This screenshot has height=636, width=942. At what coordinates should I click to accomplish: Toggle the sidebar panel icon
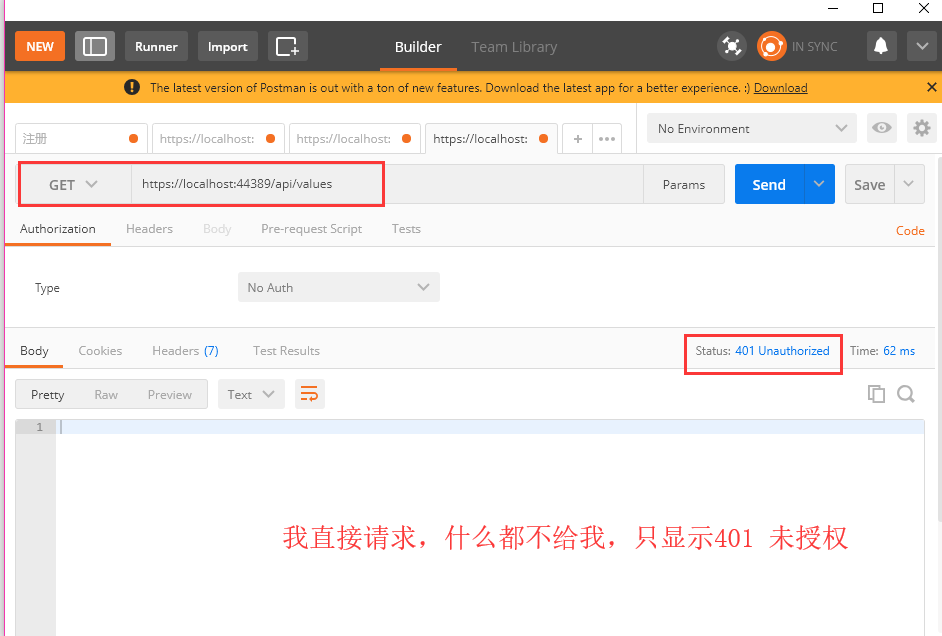pos(94,47)
